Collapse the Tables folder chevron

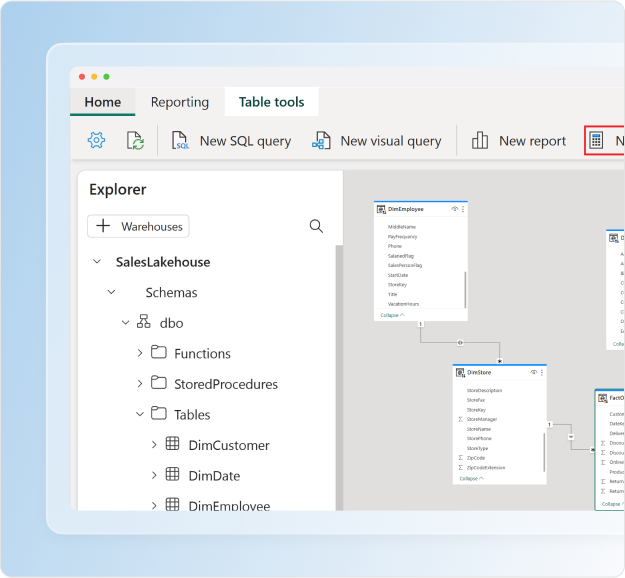pyautogui.click(x=140, y=414)
